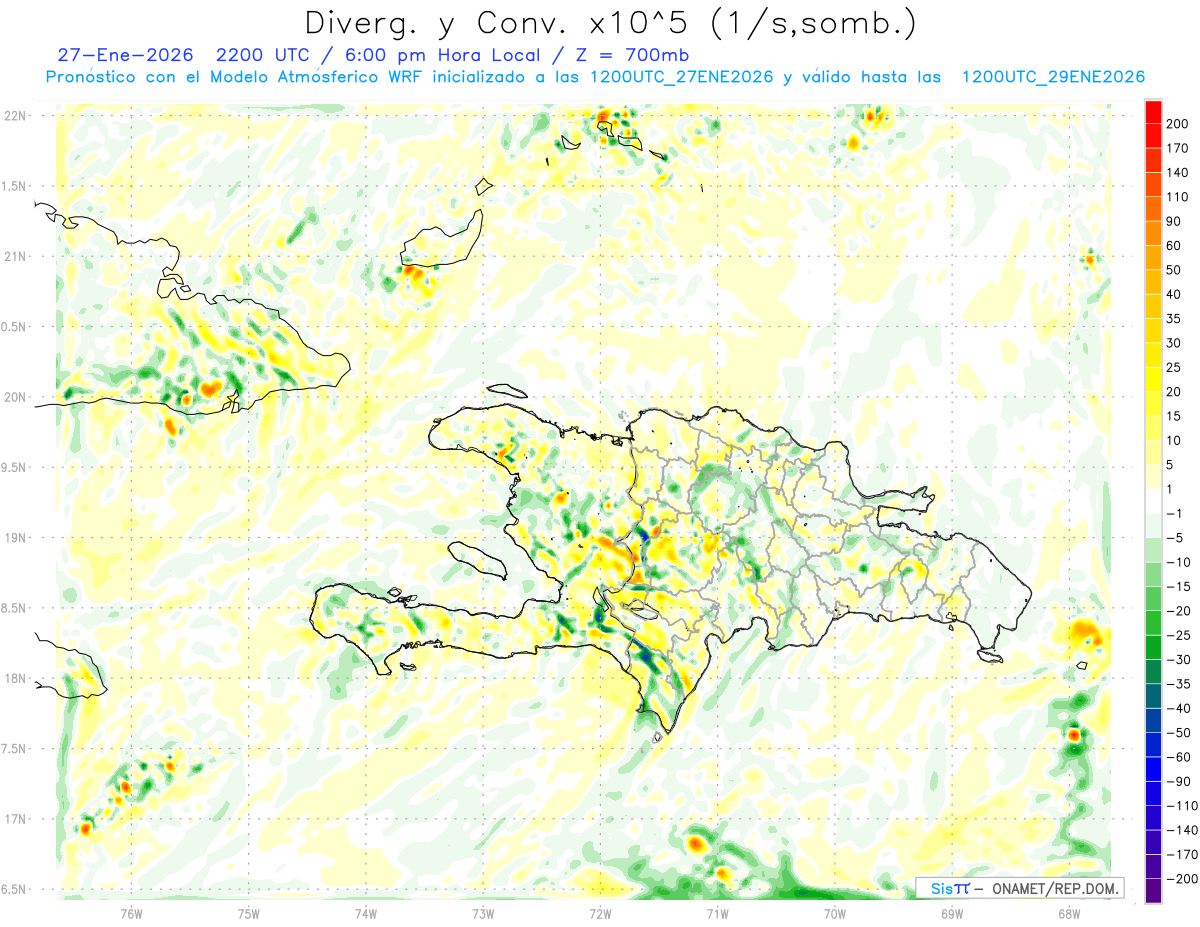Click the '21N' latitude axis label
Image resolution: width=1200 pixels, height=927 pixels.
(14, 256)
